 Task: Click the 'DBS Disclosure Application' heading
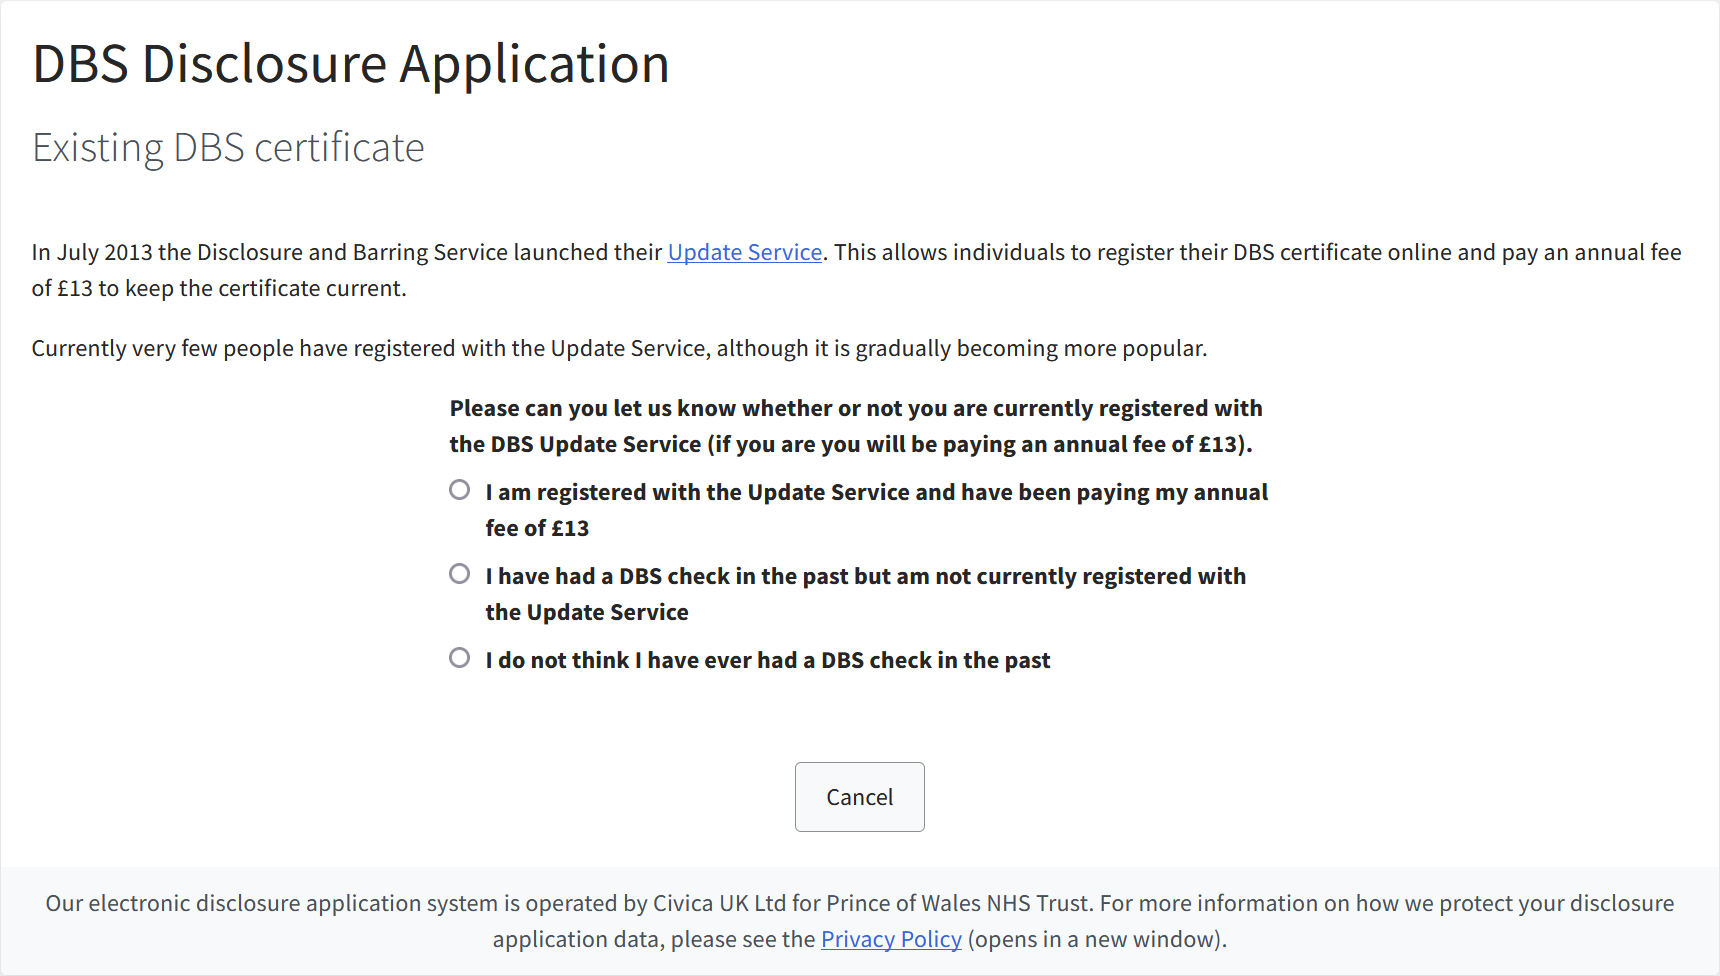(351, 64)
